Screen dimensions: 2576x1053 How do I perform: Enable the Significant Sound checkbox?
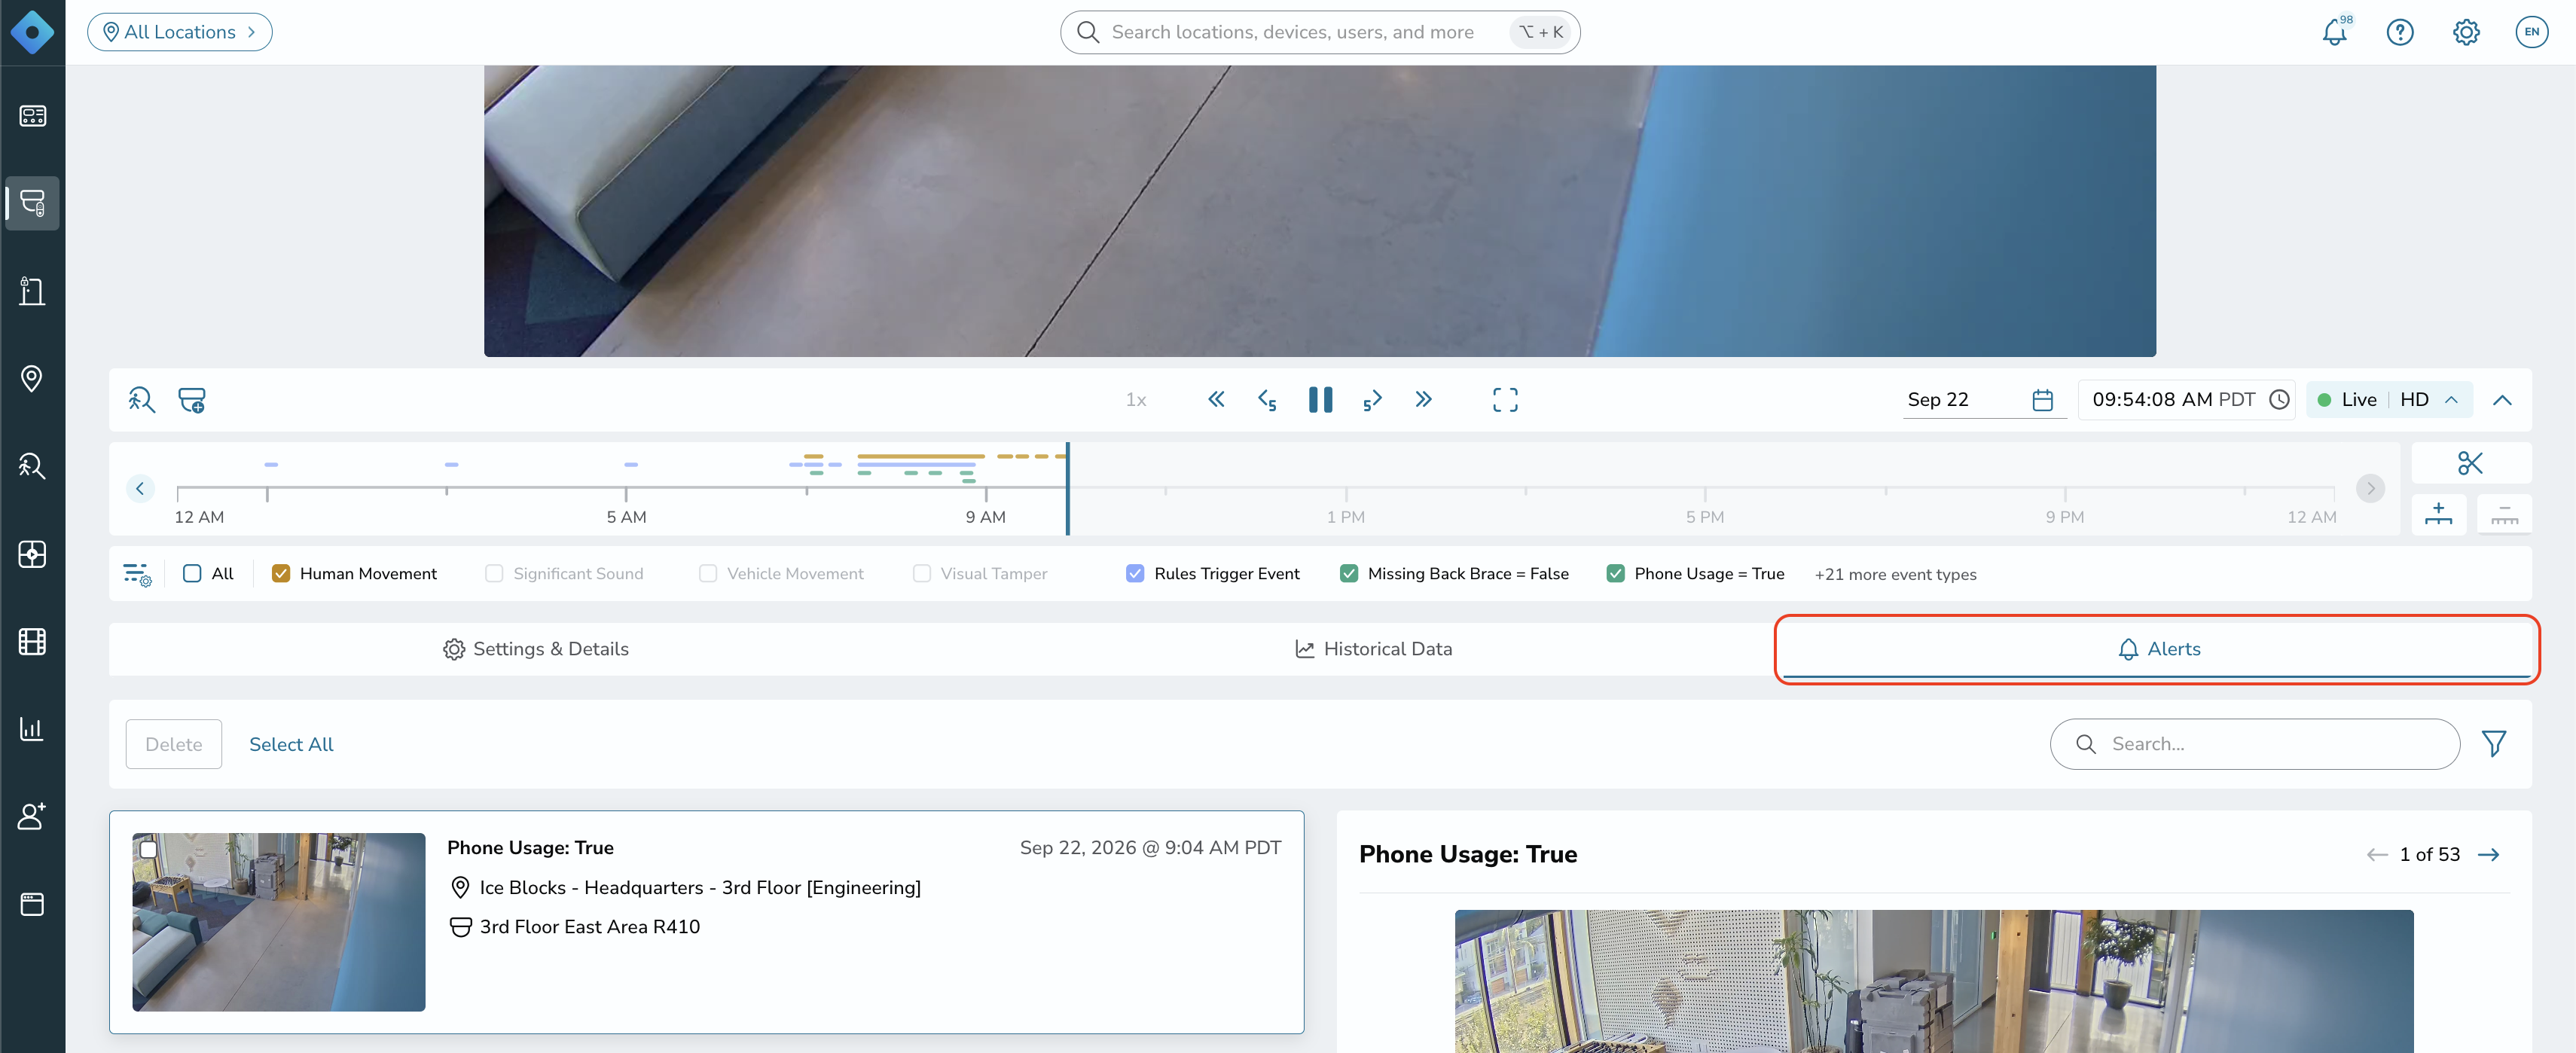pos(494,574)
